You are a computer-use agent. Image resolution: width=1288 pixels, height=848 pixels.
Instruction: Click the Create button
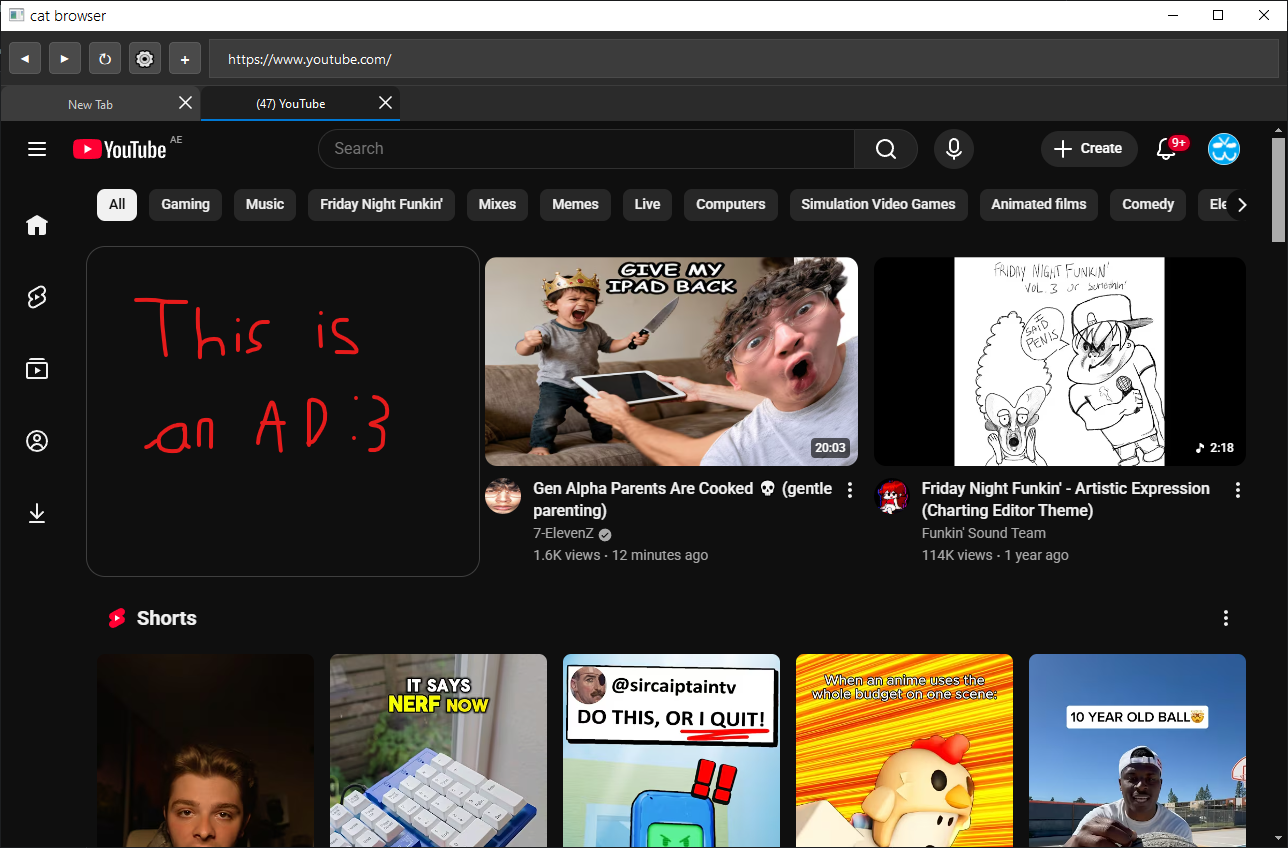tap(1089, 149)
